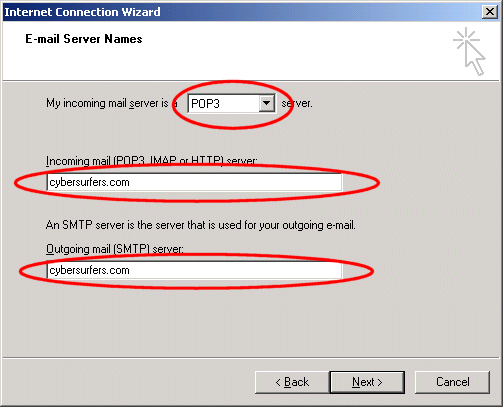Image resolution: width=503 pixels, height=407 pixels.
Task: Click the Outgoing mail (SMTP) server label
Action: (115, 249)
